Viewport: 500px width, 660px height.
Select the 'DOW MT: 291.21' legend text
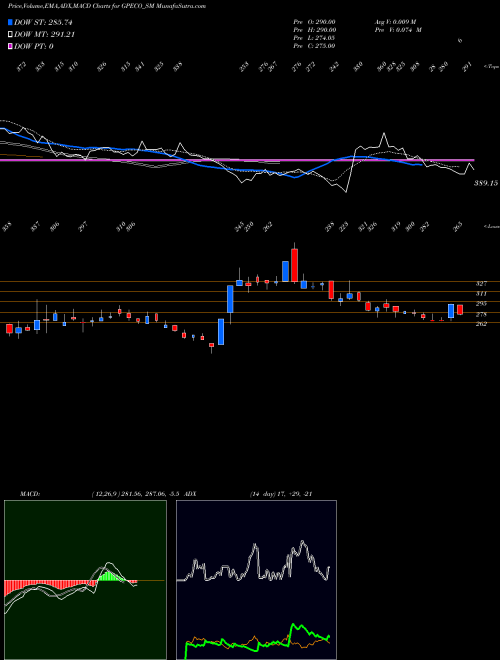[x=44, y=35]
